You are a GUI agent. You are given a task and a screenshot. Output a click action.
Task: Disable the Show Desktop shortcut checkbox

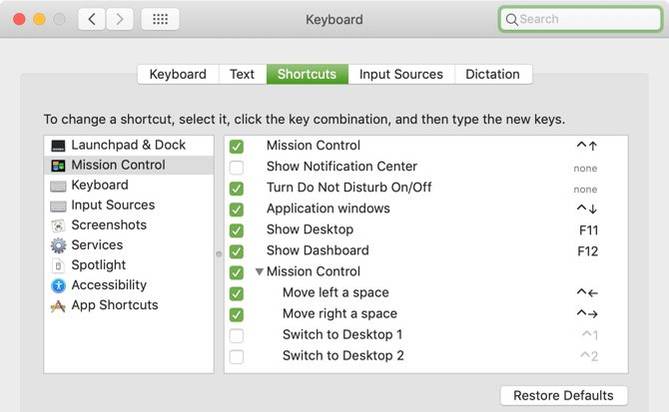(x=236, y=230)
